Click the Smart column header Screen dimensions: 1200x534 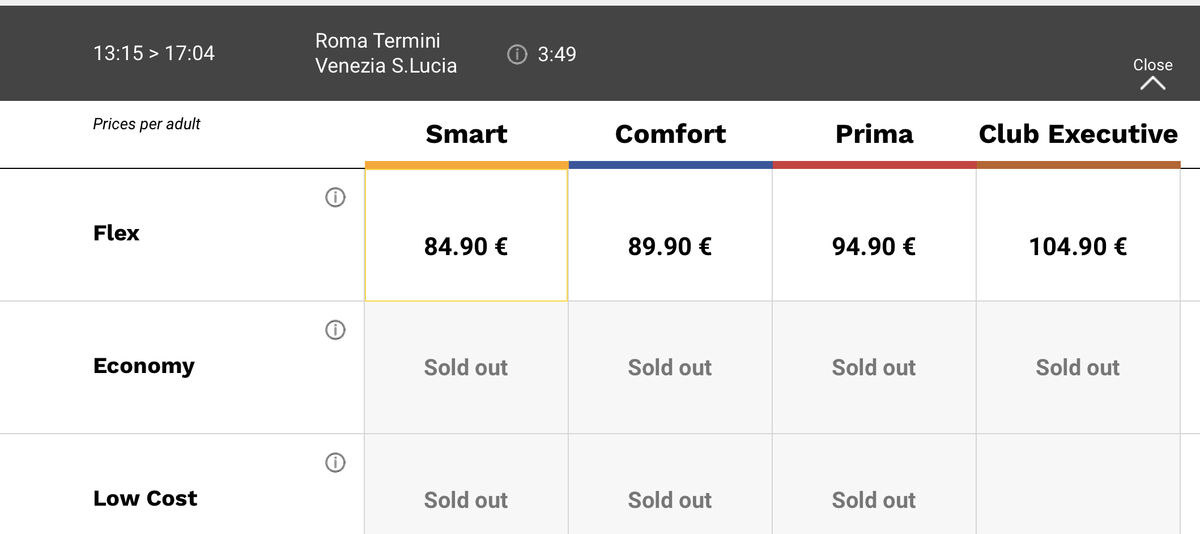466,134
